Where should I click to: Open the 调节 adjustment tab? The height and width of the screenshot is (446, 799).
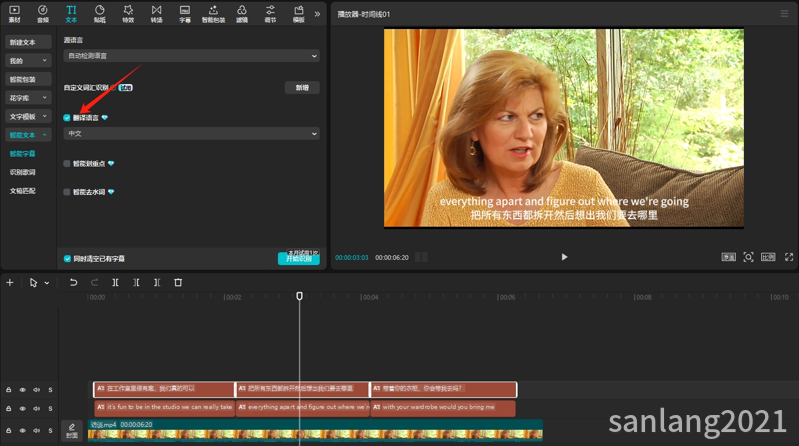click(x=270, y=14)
